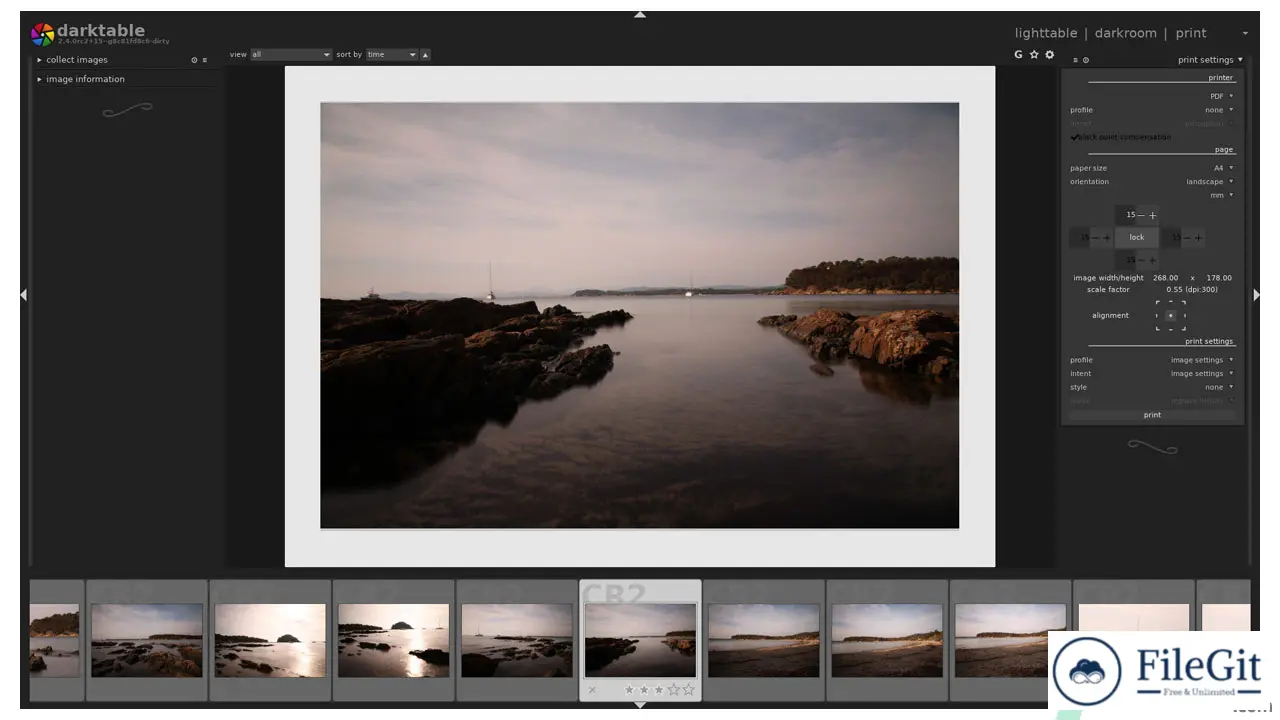Click the darktable logo icon

click(42, 34)
